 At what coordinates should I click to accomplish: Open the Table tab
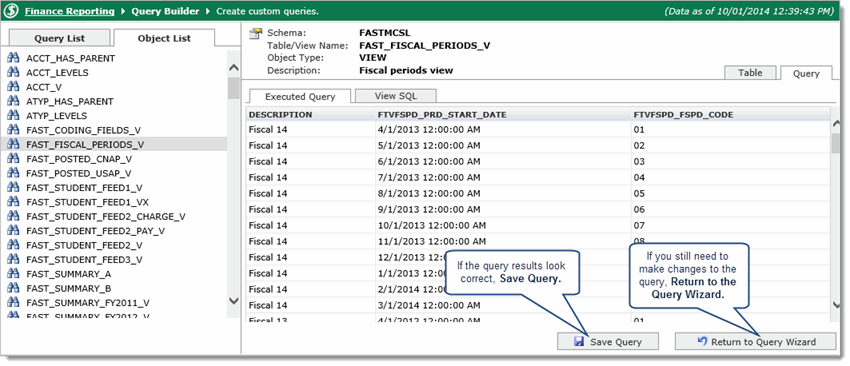pyautogui.click(x=750, y=73)
